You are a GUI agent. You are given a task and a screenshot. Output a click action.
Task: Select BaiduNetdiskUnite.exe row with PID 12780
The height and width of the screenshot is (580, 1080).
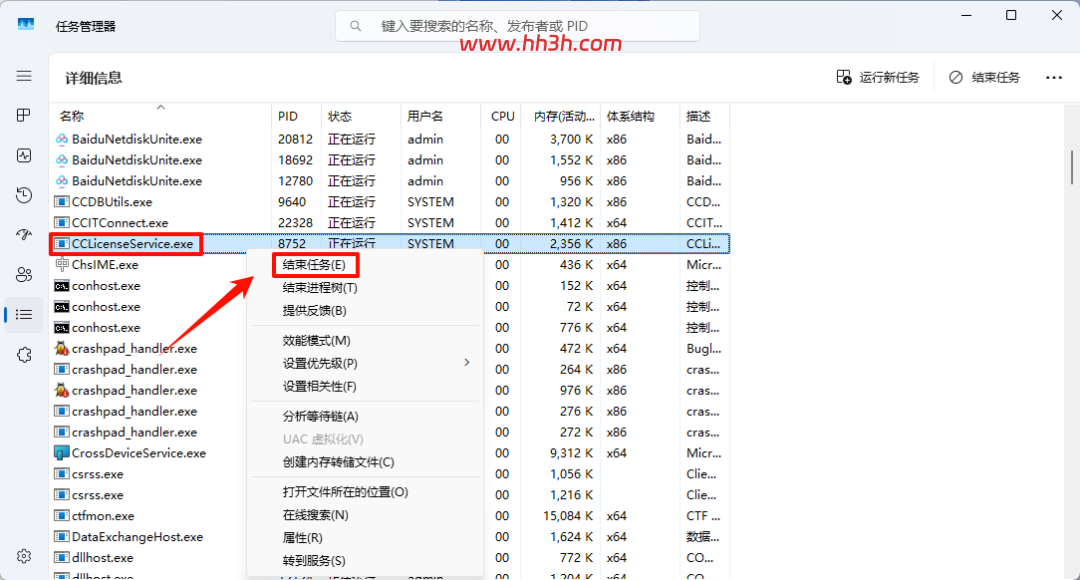(390, 181)
